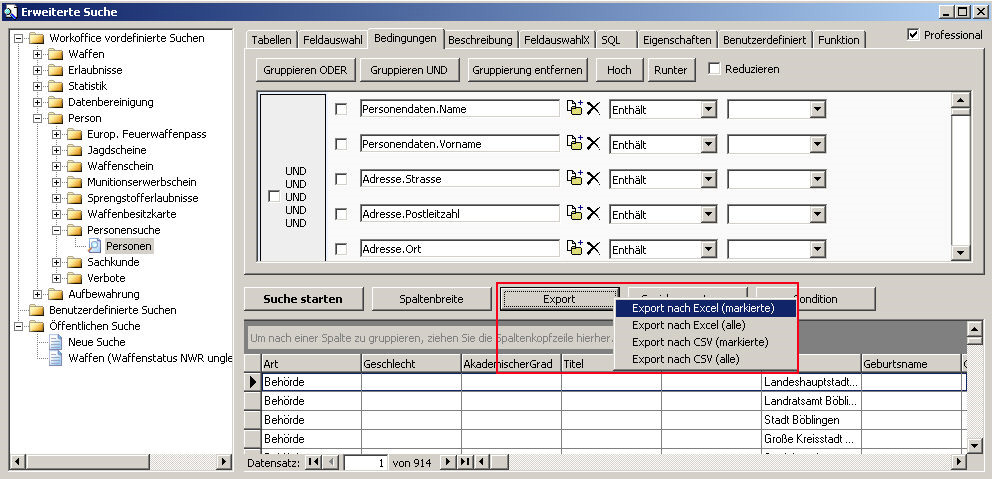This screenshot has width=992, height=479.
Task: Choose Export nach CSV (alle)
Action: tap(686, 358)
